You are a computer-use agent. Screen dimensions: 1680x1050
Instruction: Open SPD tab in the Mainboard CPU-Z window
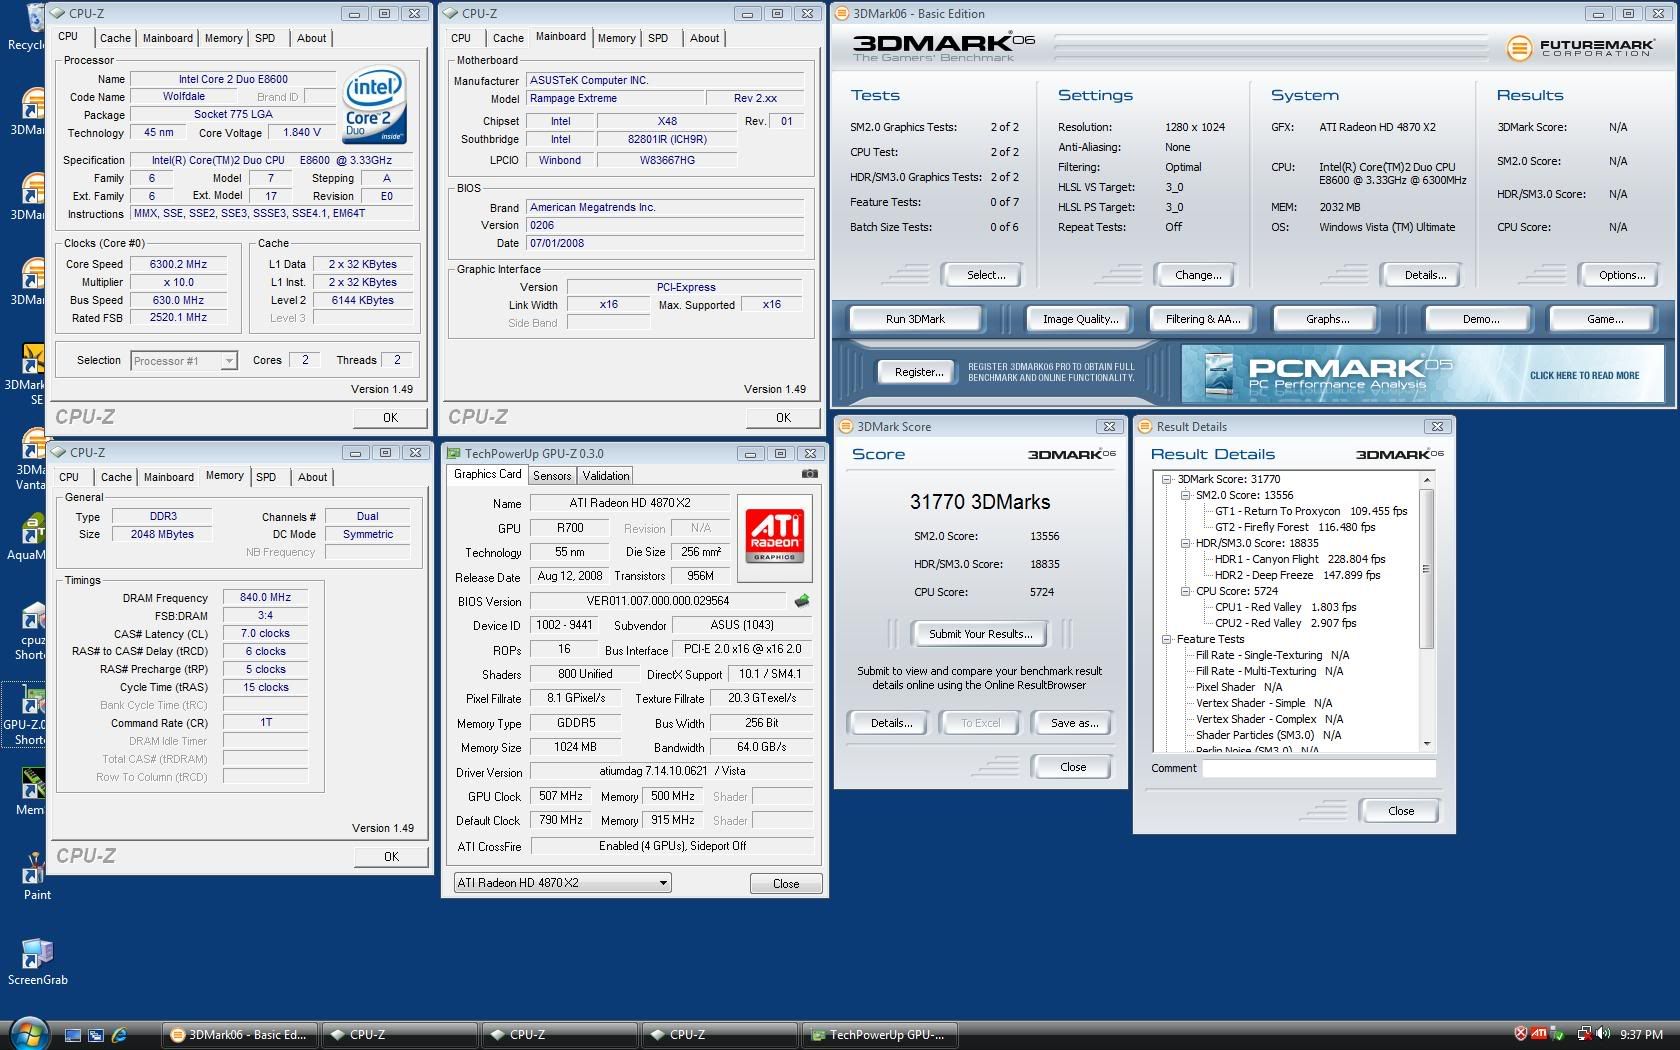tap(658, 38)
